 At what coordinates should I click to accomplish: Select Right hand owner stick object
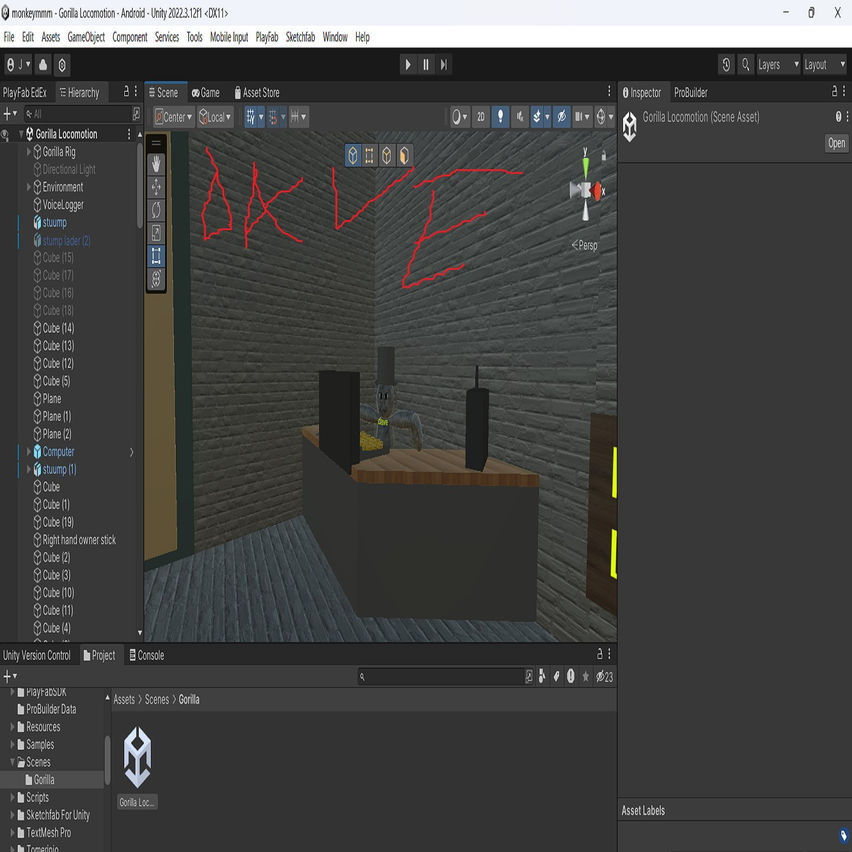click(x=79, y=540)
